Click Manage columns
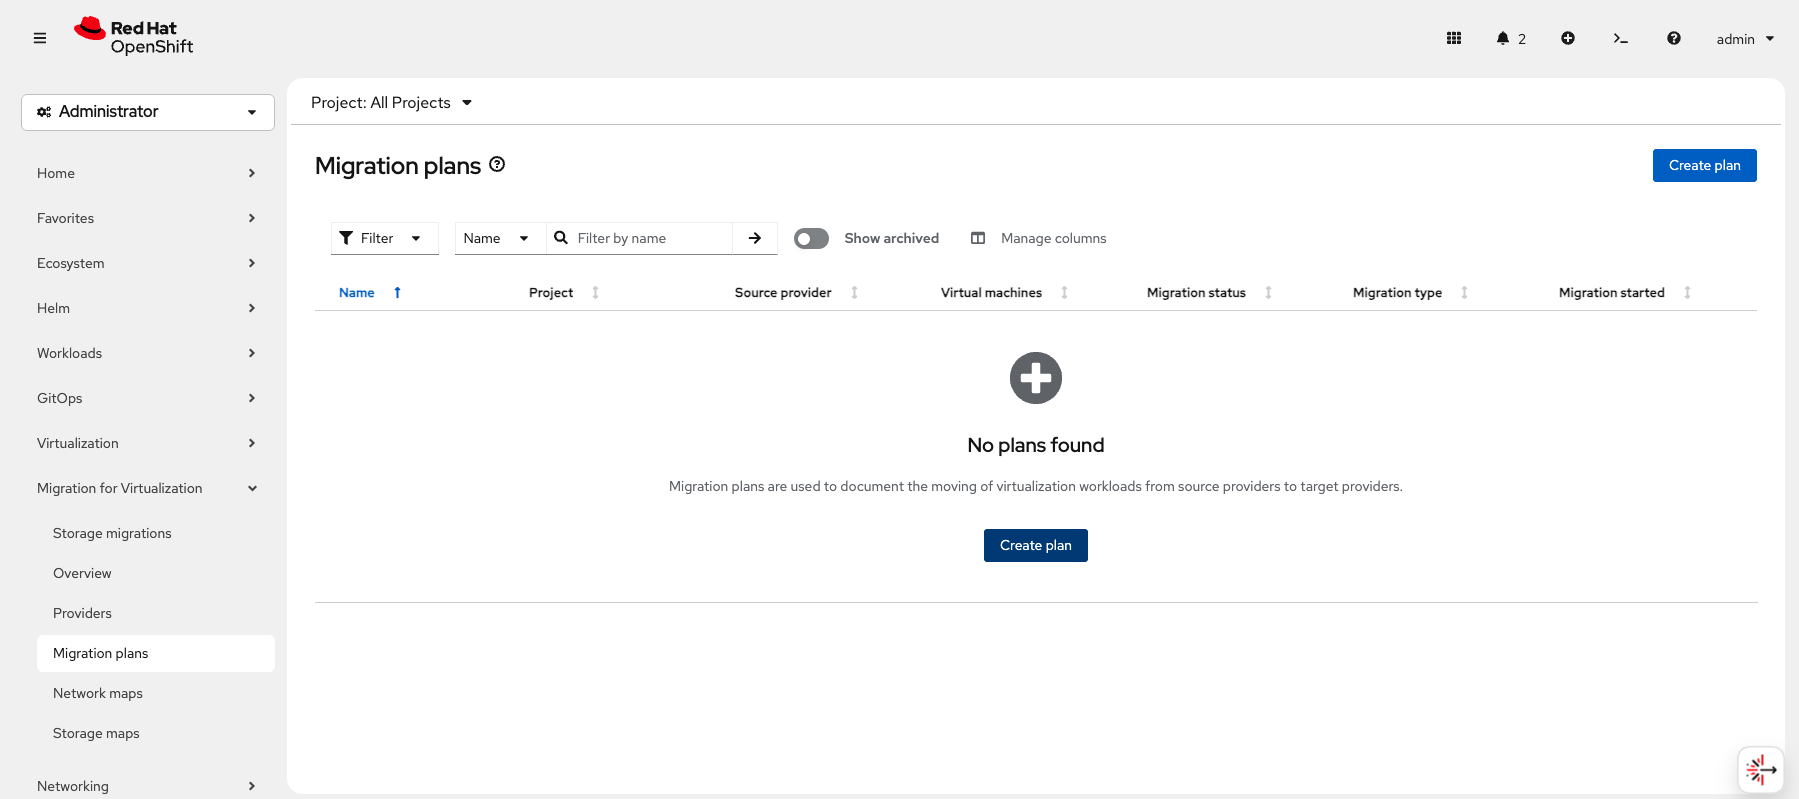Image resolution: width=1799 pixels, height=799 pixels. [x=1039, y=238]
